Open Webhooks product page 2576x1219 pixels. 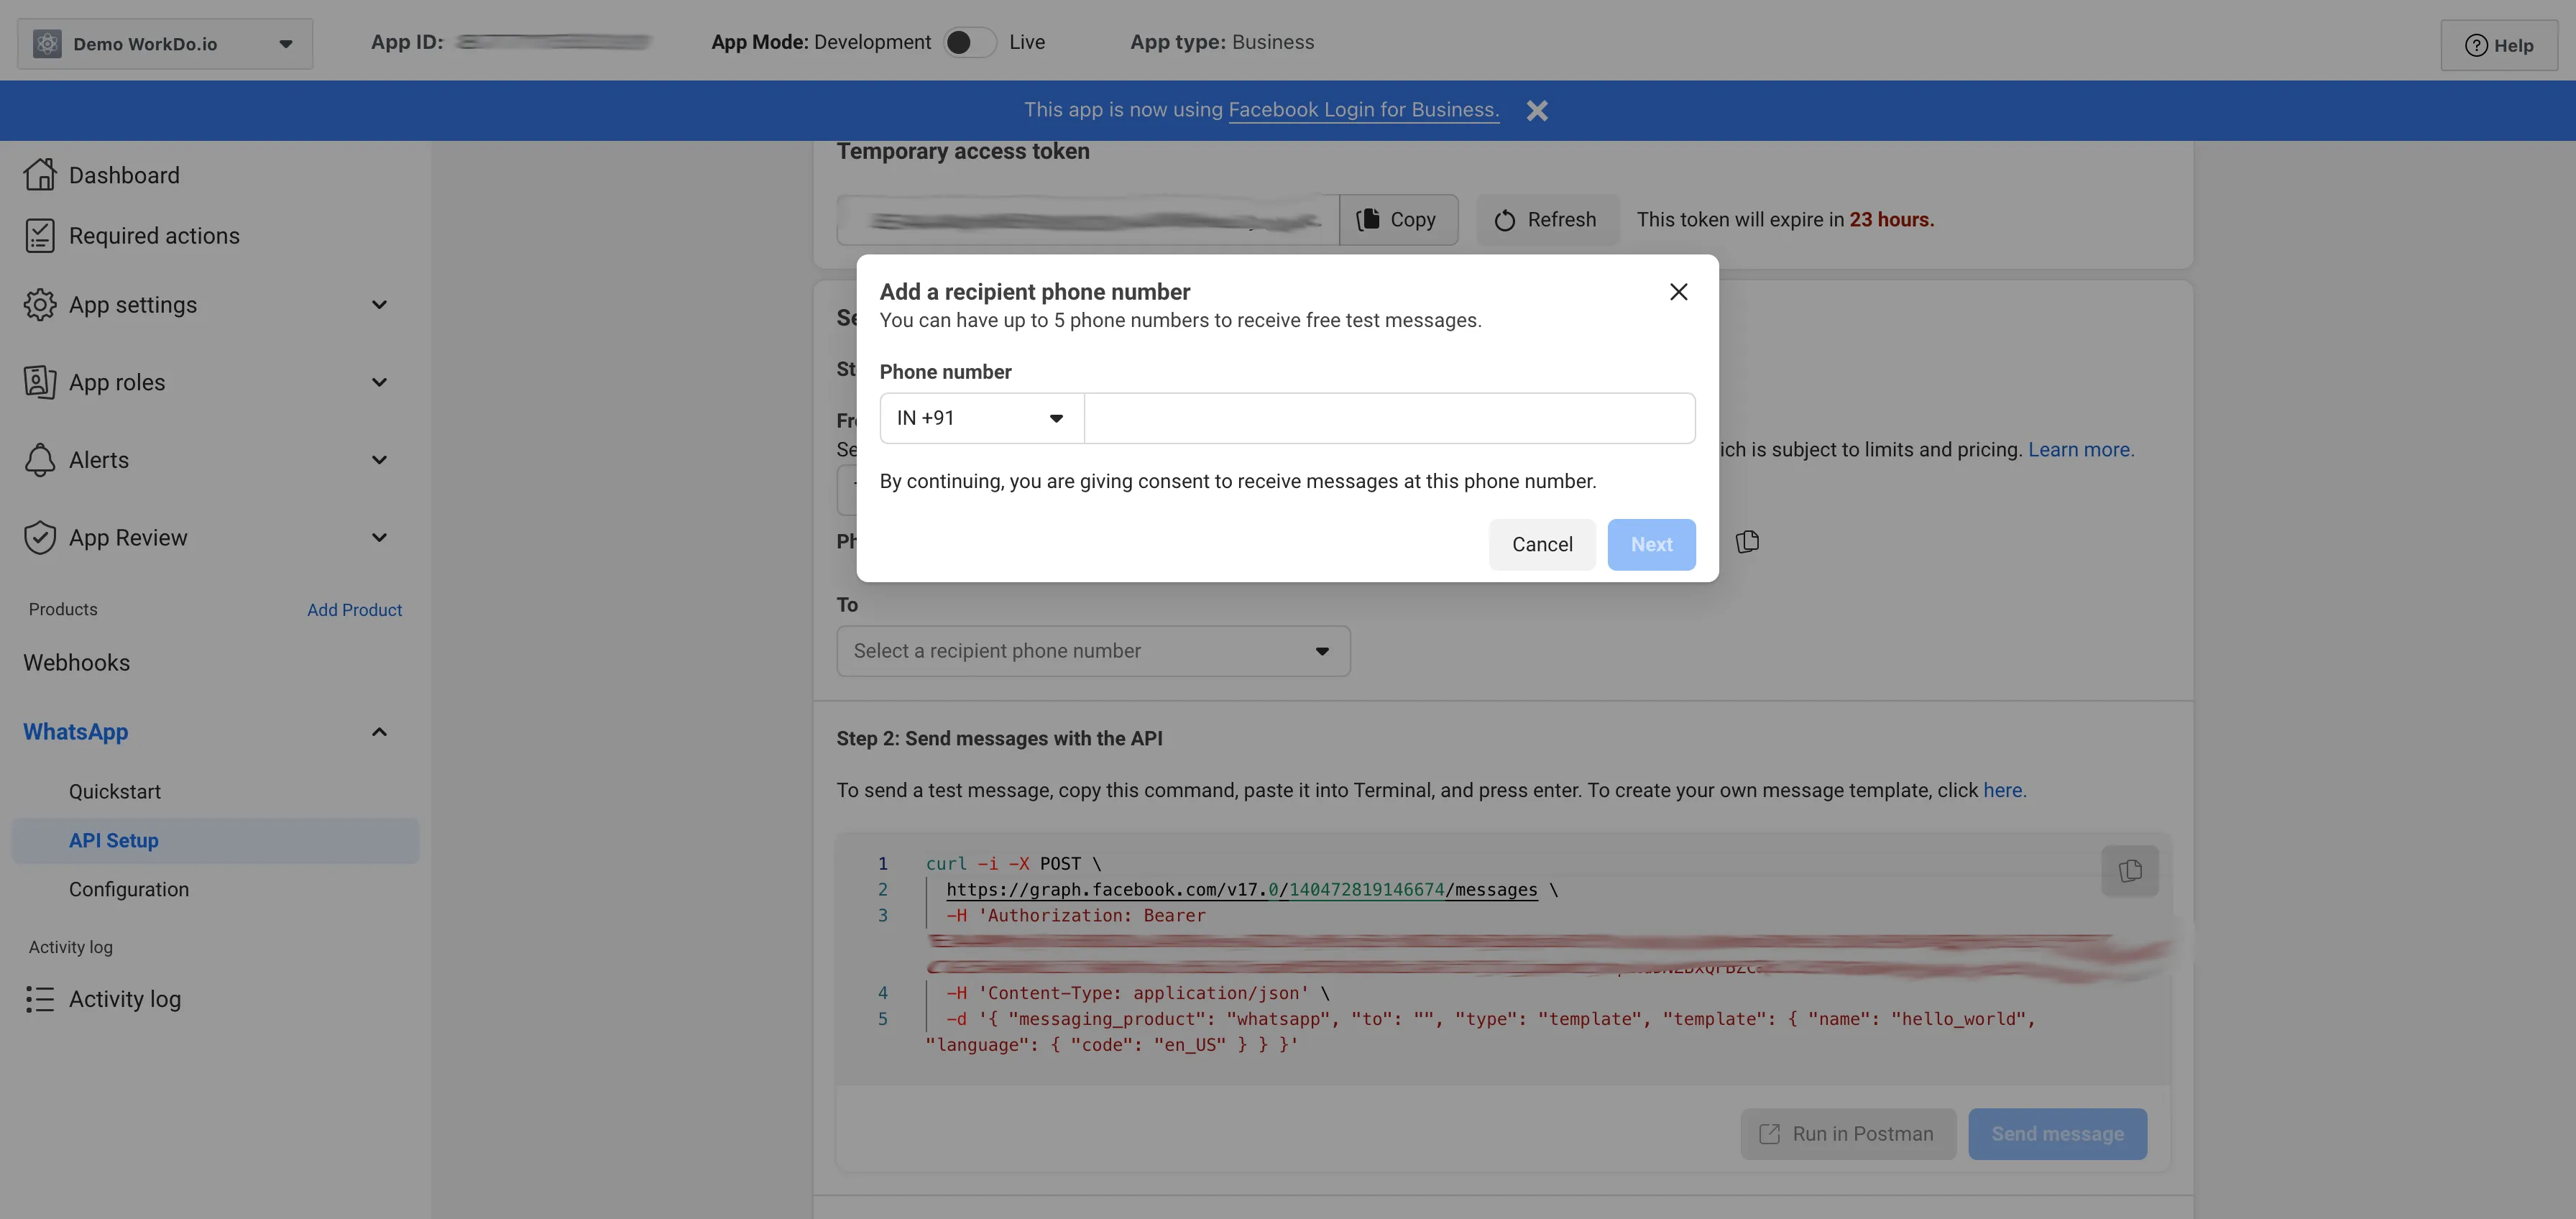(x=76, y=663)
